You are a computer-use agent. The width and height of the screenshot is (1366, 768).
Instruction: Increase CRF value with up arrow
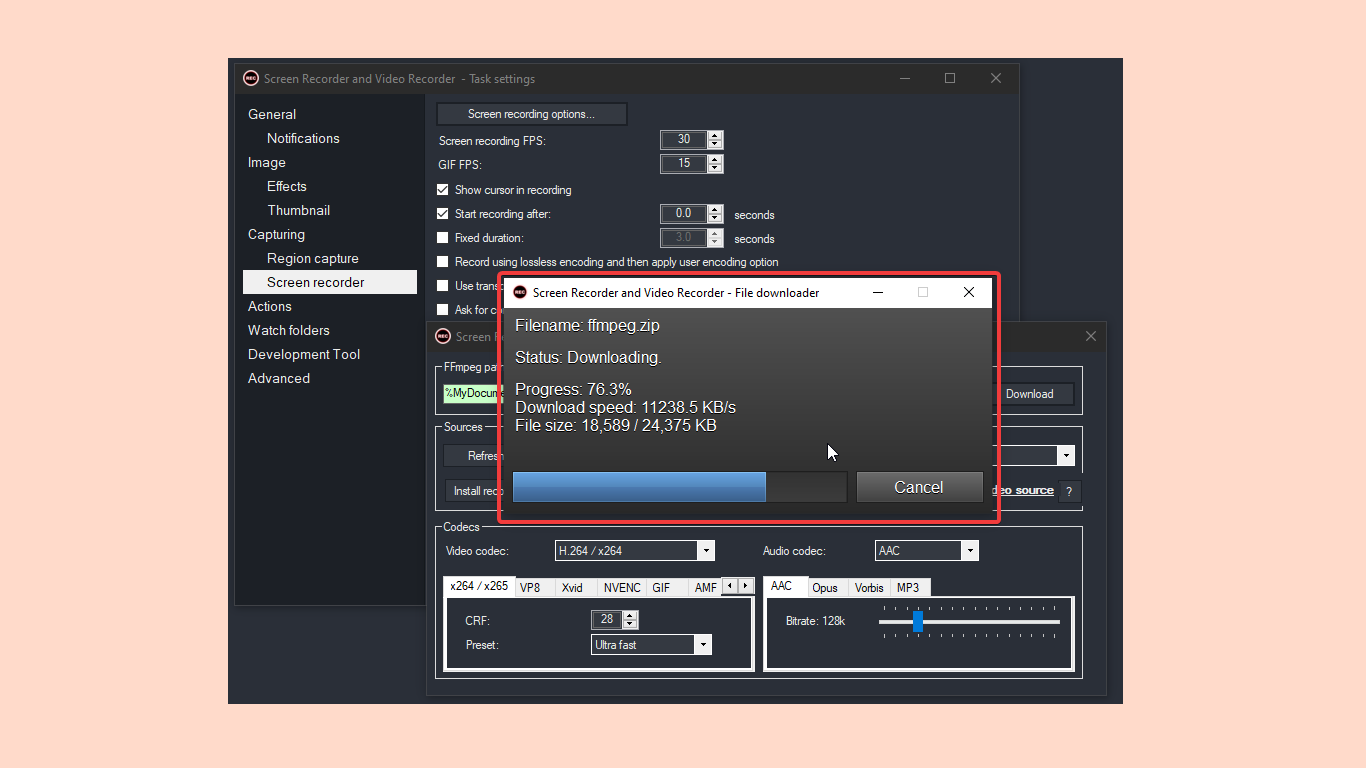[x=630, y=615]
